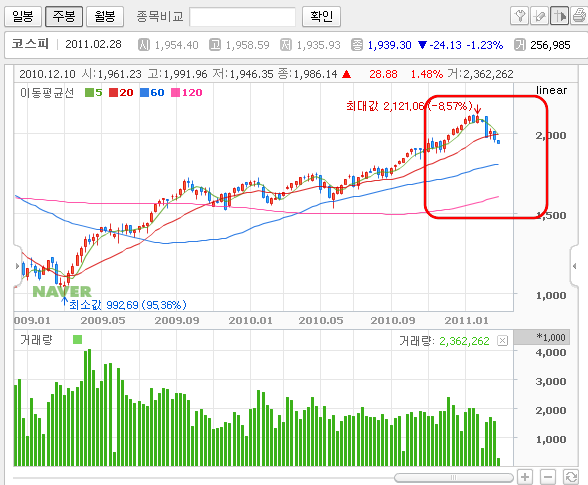Click the green 거래량 volume color swatch

click(77, 340)
